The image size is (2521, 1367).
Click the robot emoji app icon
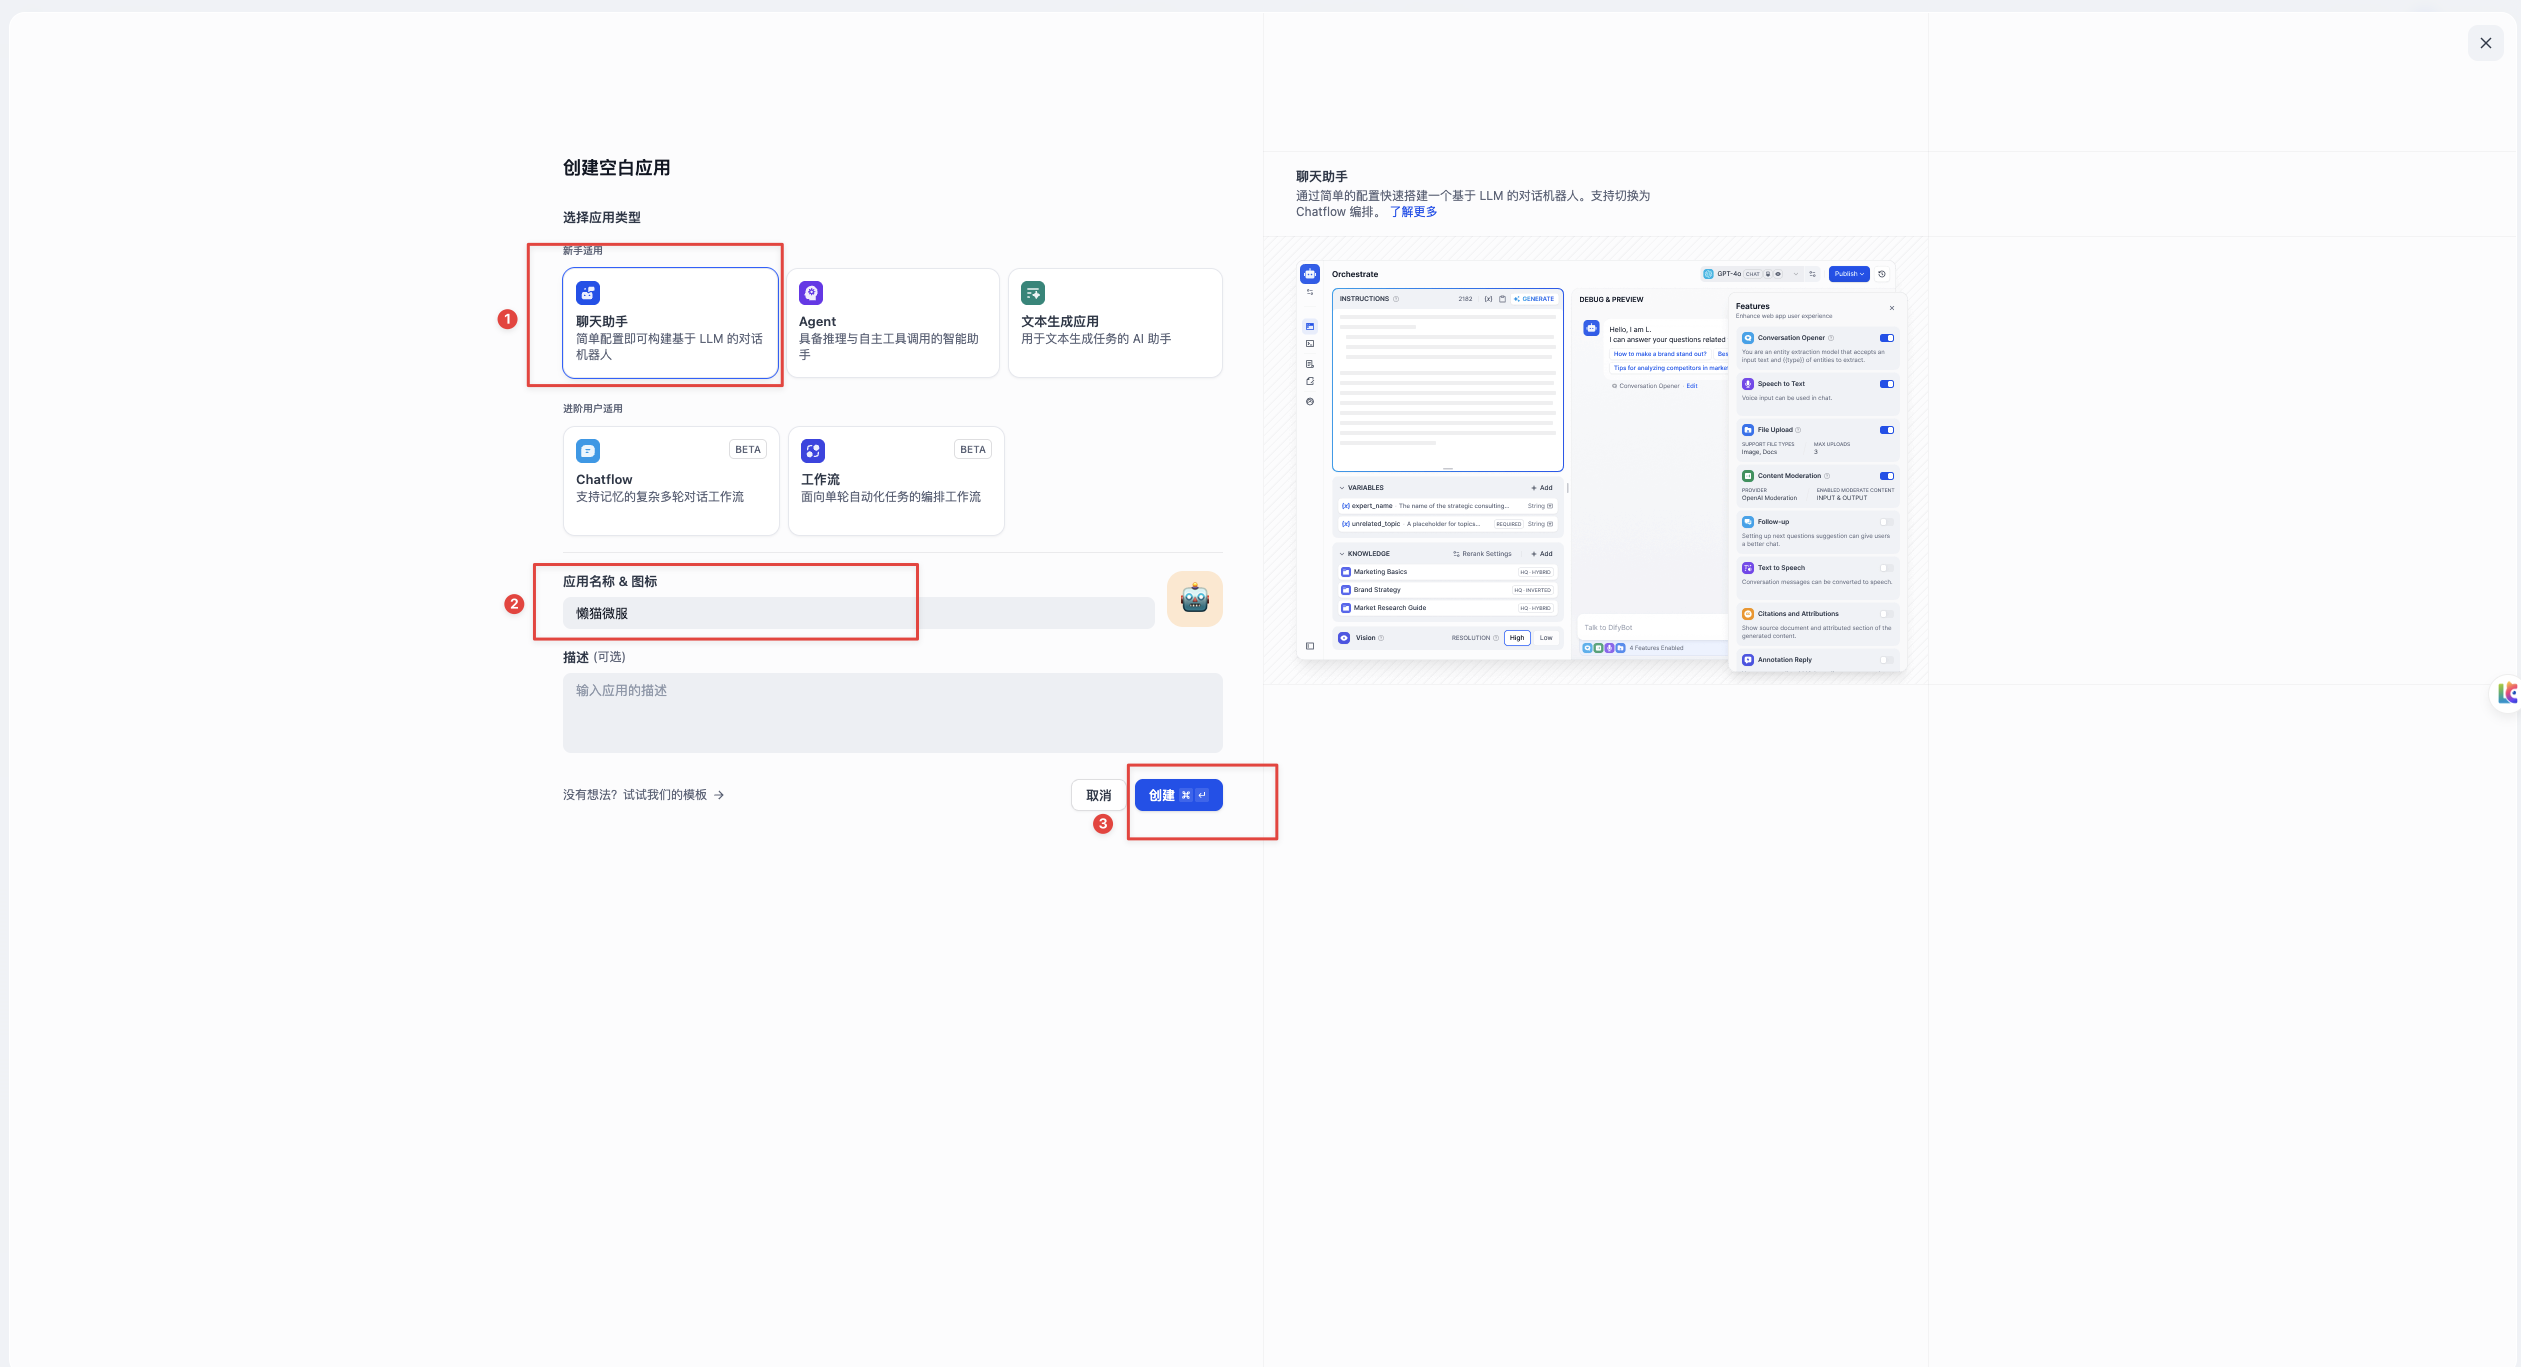[1195, 599]
